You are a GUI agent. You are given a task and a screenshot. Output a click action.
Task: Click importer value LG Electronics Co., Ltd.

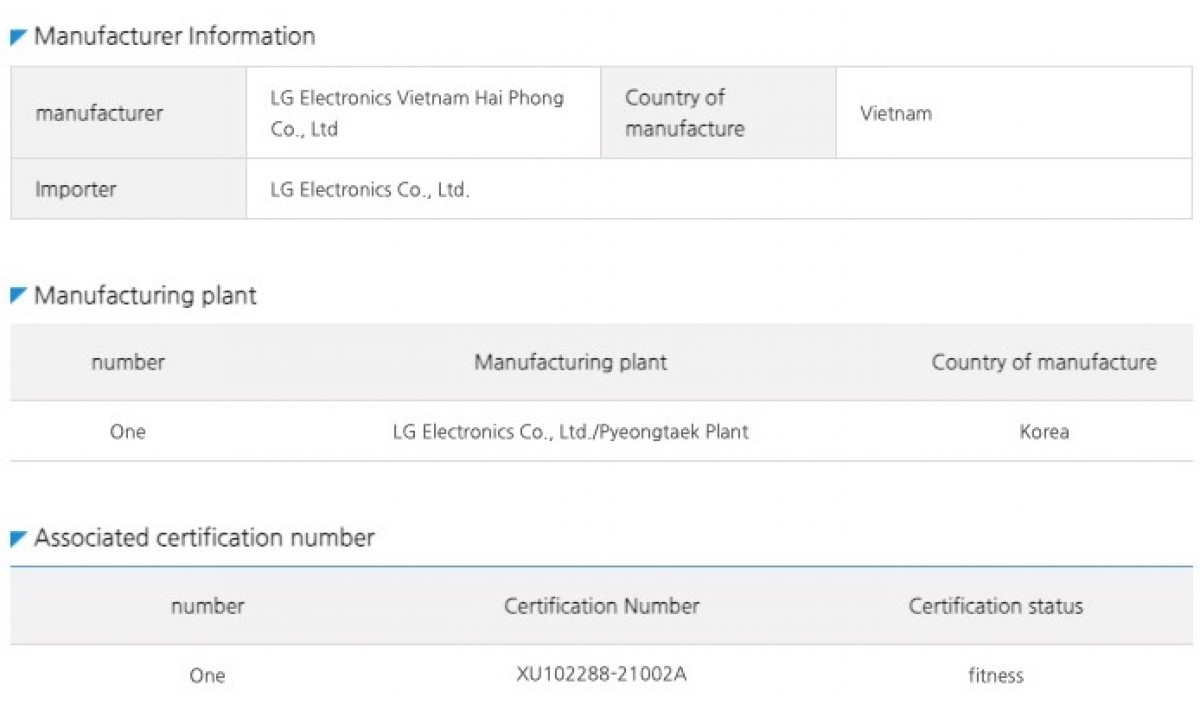(370, 190)
